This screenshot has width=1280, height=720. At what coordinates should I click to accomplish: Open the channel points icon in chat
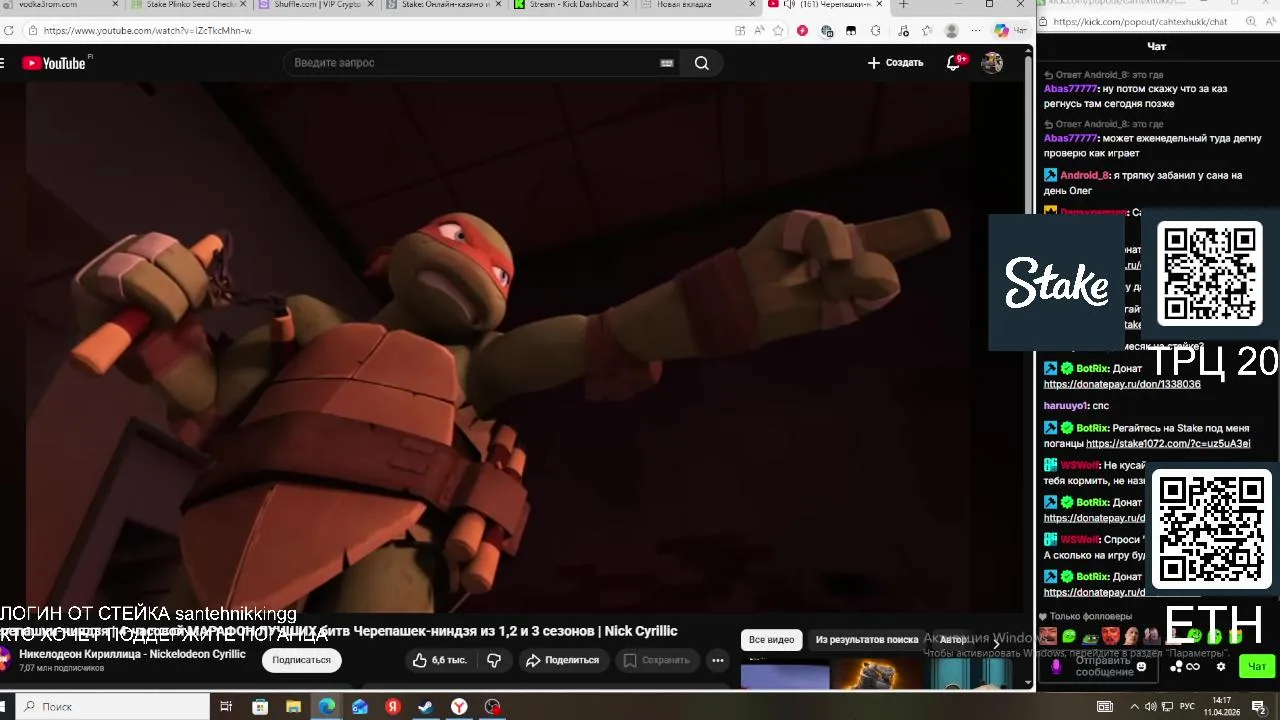pyautogui.click(x=1177, y=666)
